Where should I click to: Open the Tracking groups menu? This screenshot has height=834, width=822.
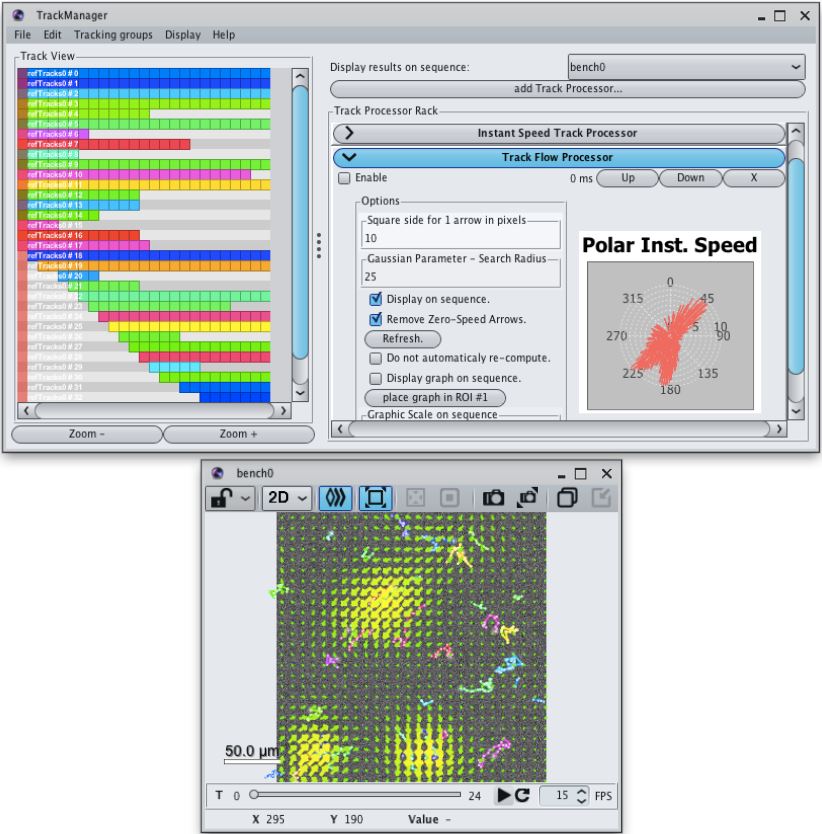click(113, 35)
